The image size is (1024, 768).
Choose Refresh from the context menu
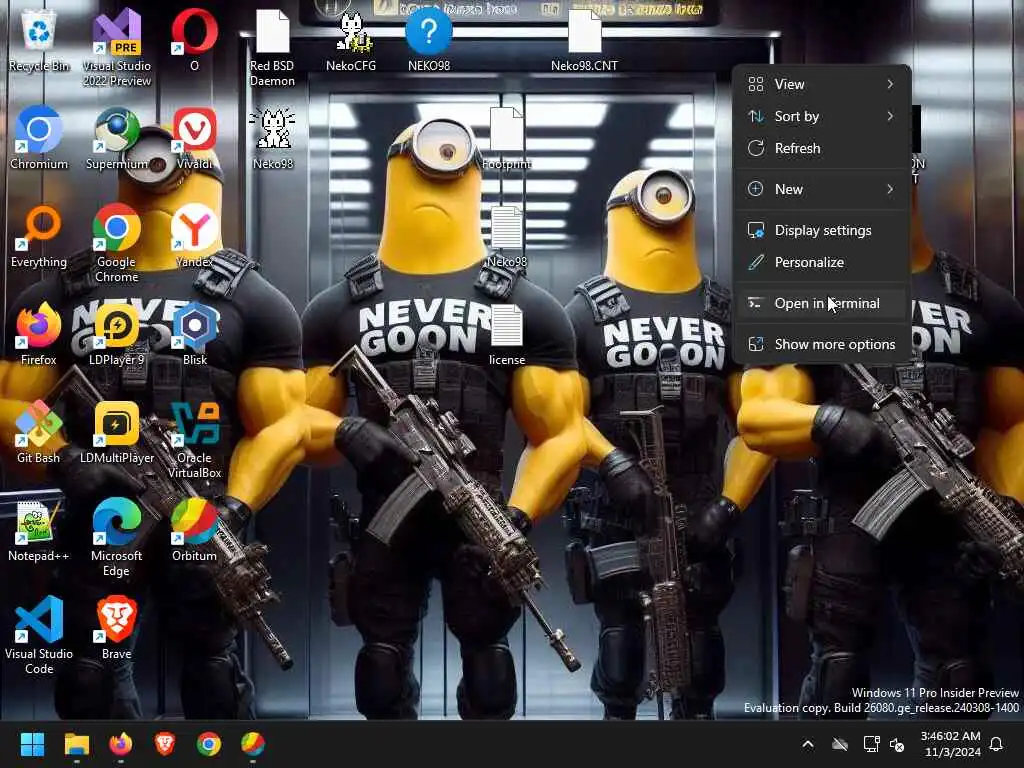[x=821, y=148]
